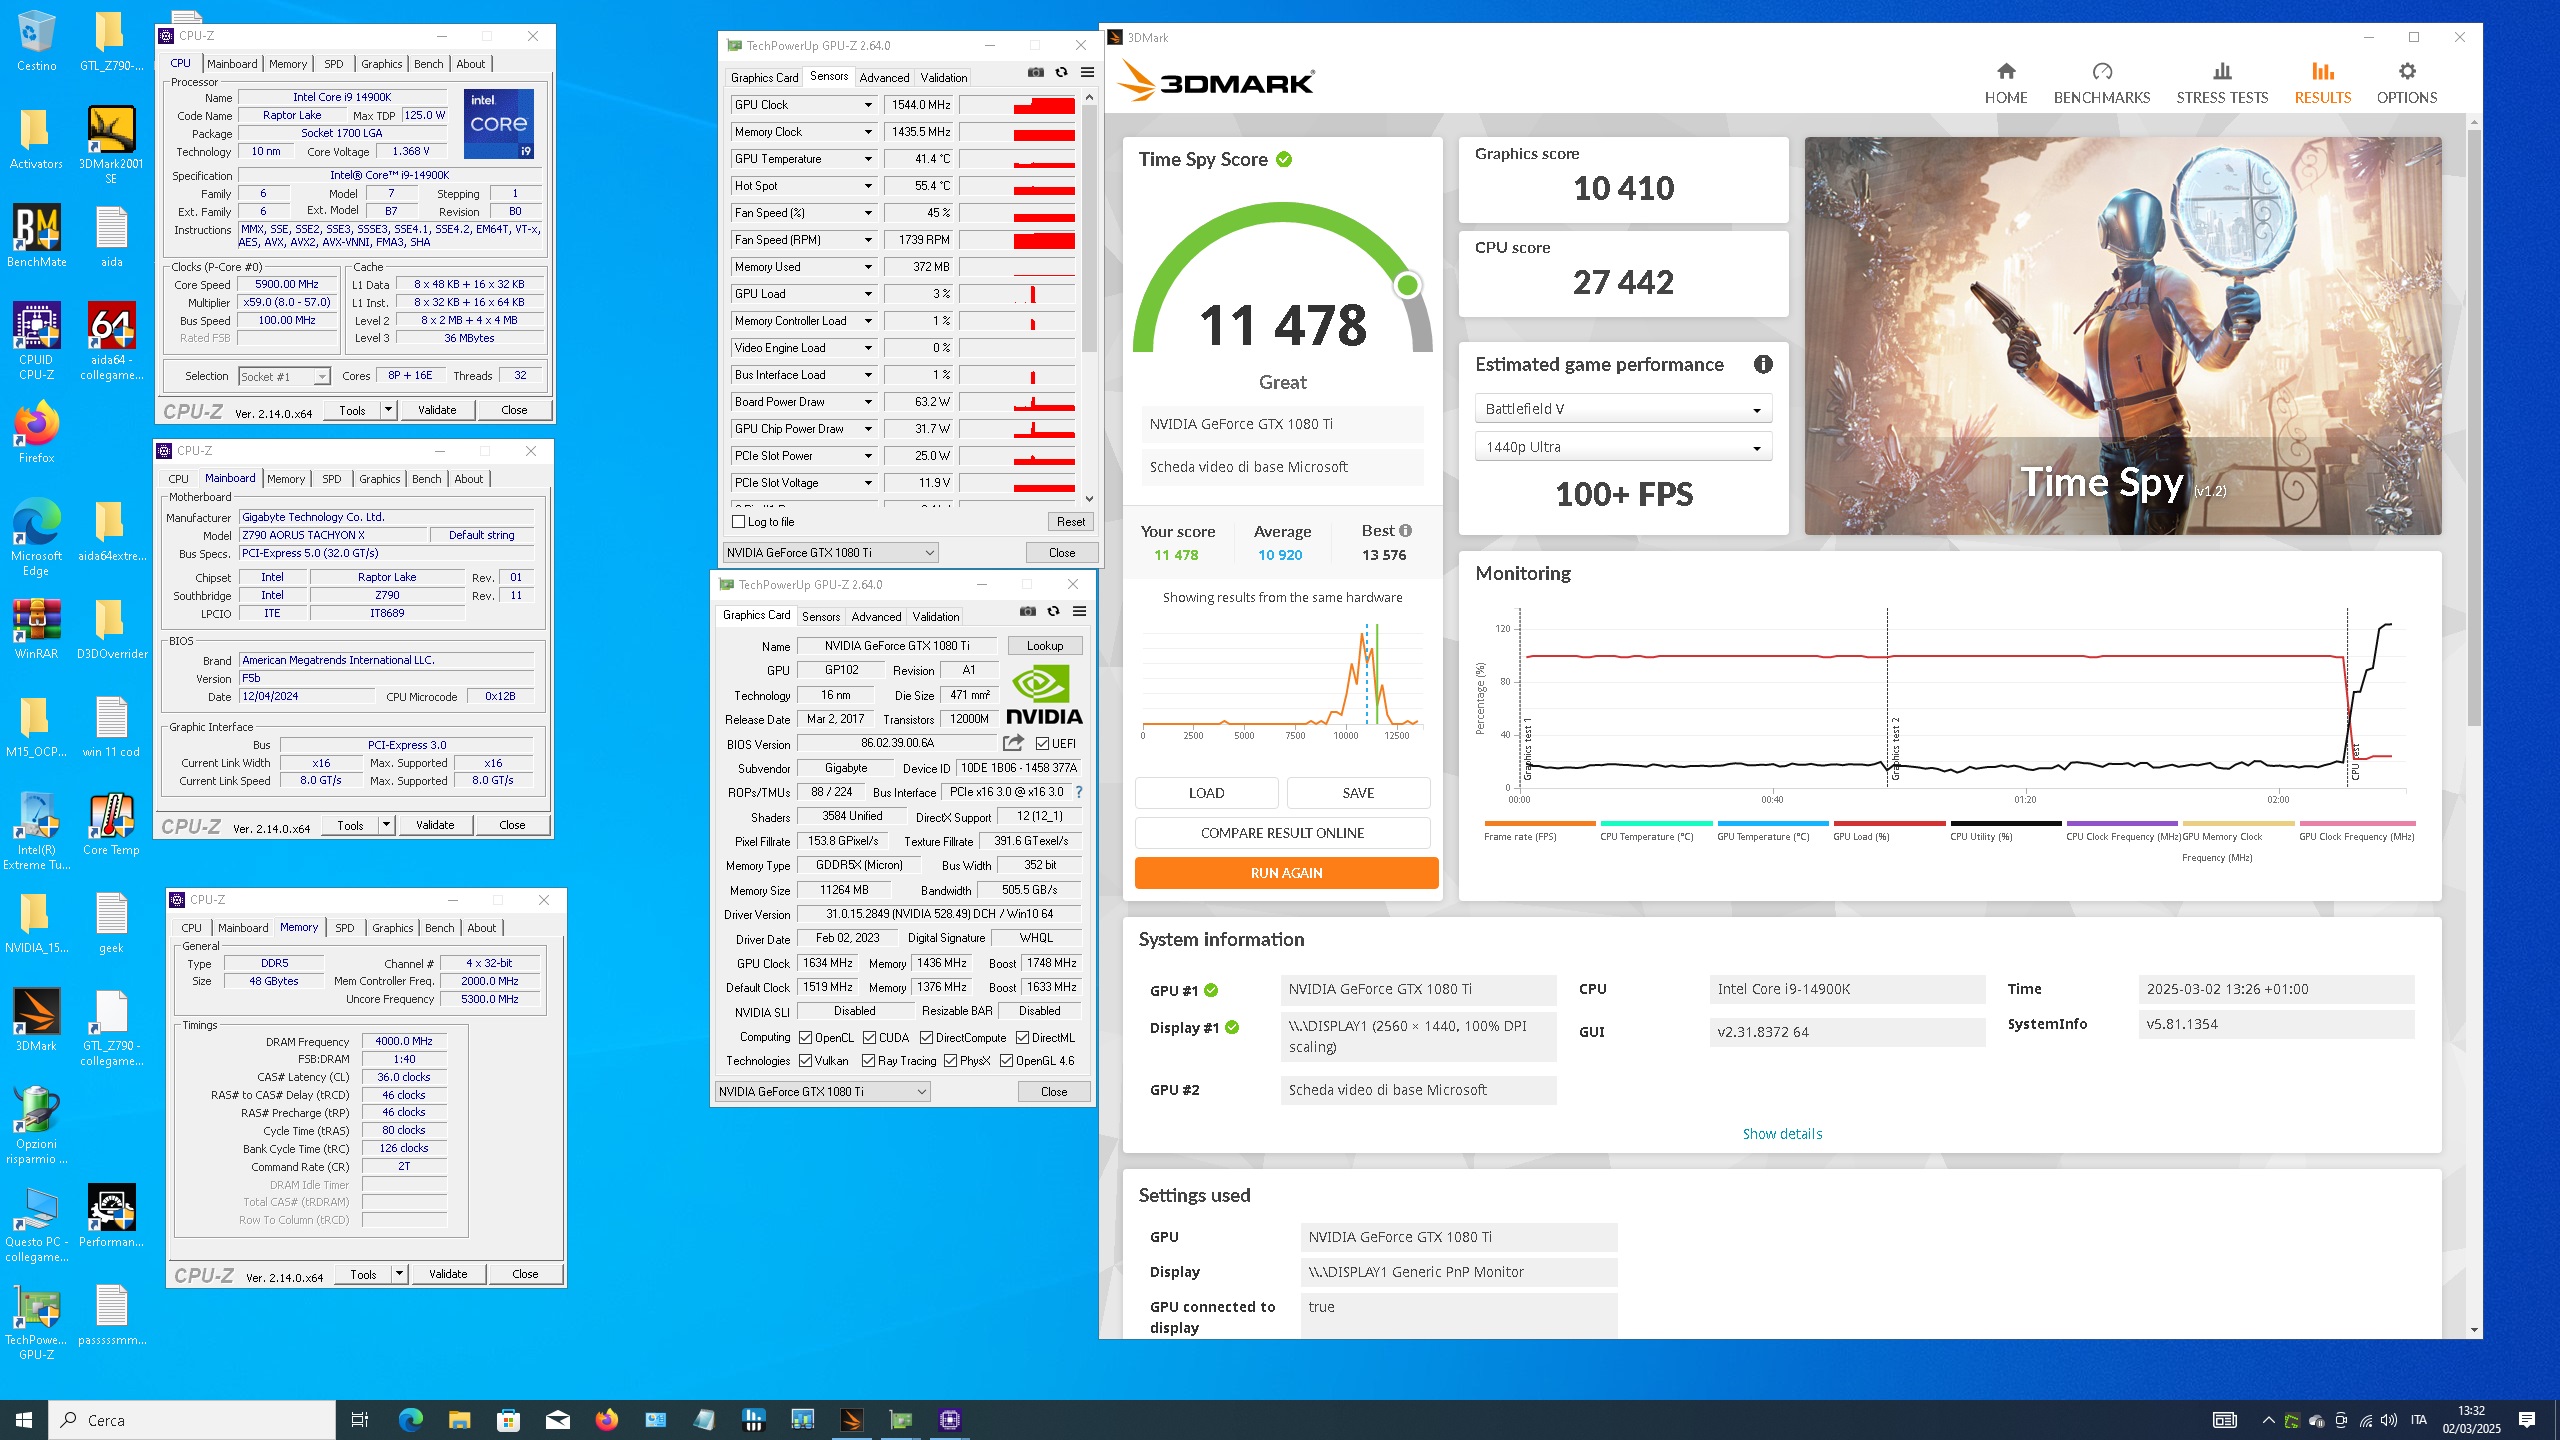Click the BIOS export share icon in GPU-Z
This screenshot has width=2560, height=1440.
[x=1014, y=743]
